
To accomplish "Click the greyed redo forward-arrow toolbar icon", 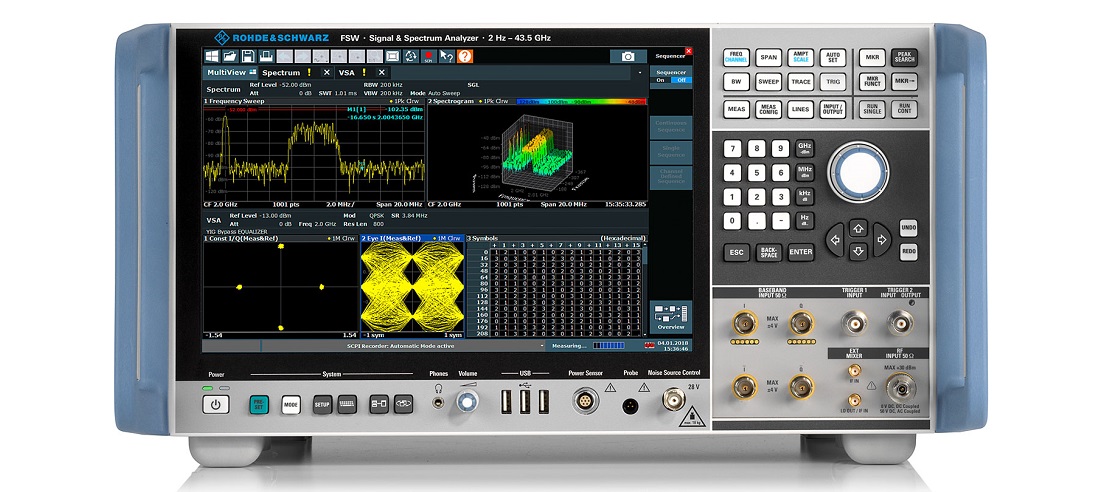I will tap(302, 56).
